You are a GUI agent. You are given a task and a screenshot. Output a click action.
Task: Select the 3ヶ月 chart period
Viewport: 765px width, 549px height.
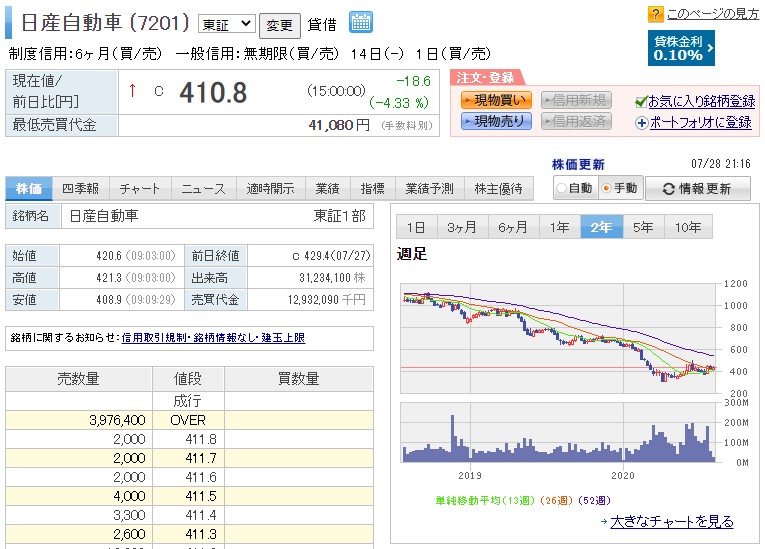coord(463,227)
